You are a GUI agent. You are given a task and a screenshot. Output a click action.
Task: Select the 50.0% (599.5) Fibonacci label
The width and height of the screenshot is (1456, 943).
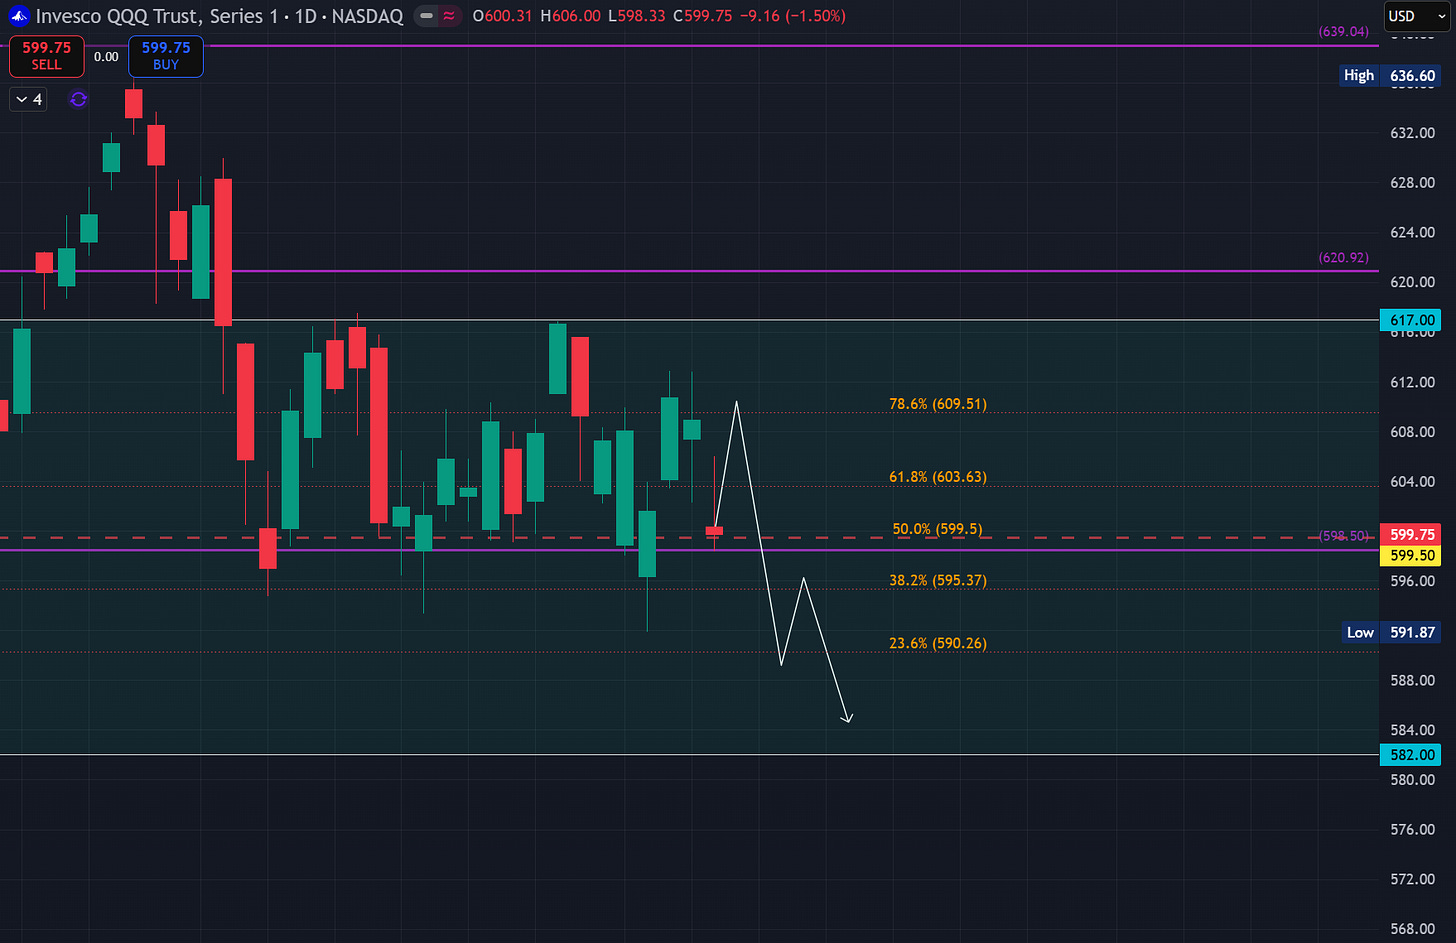pos(937,529)
